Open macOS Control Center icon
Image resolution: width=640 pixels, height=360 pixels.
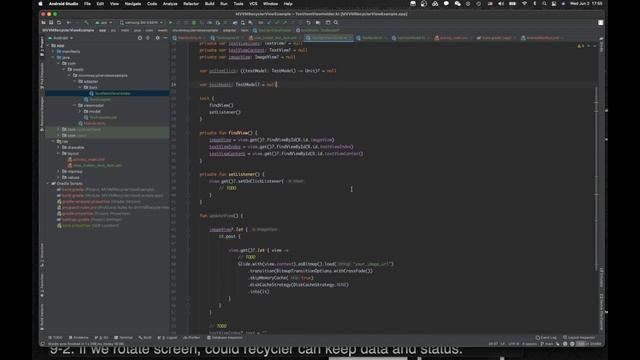click(554, 4)
